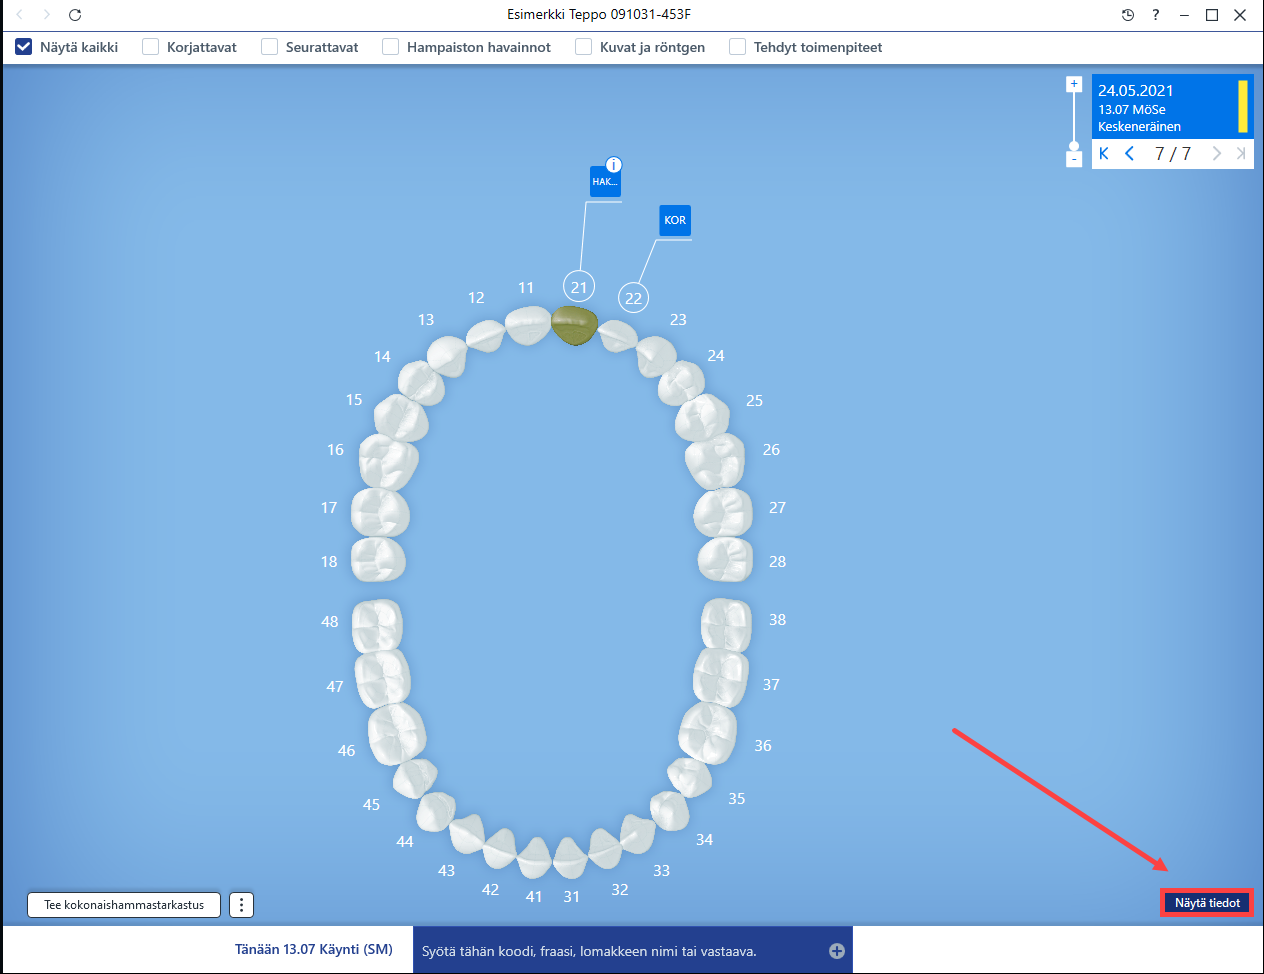The width and height of the screenshot is (1264, 974).
Task: Click the forward navigation arrow
Action: pyautogui.click(x=46, y=15)
